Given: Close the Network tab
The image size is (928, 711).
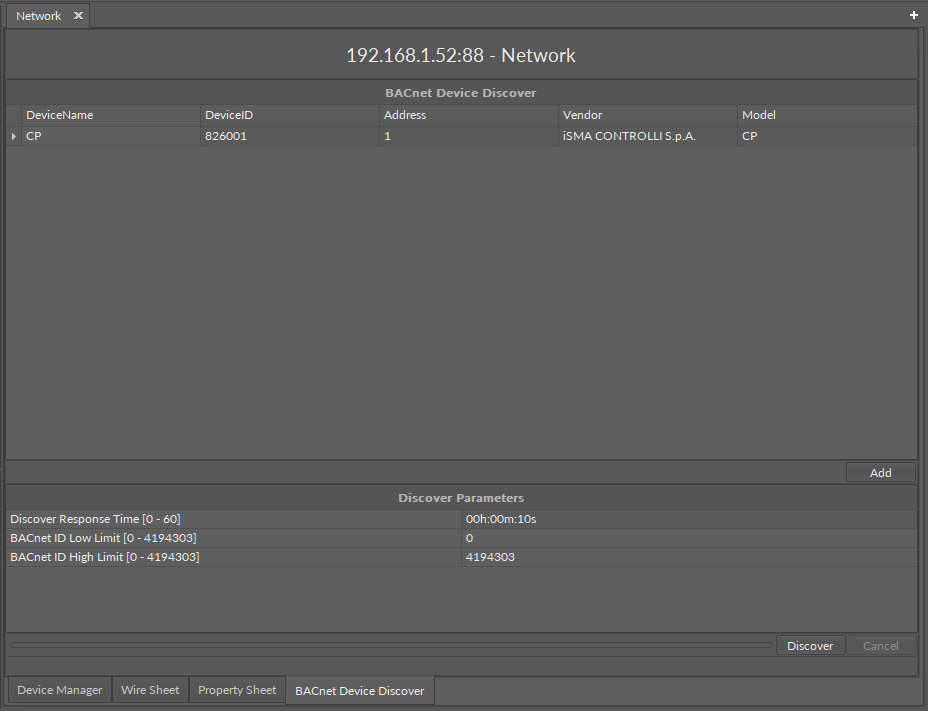Looking at the screenshot, I should pos(78,16).
